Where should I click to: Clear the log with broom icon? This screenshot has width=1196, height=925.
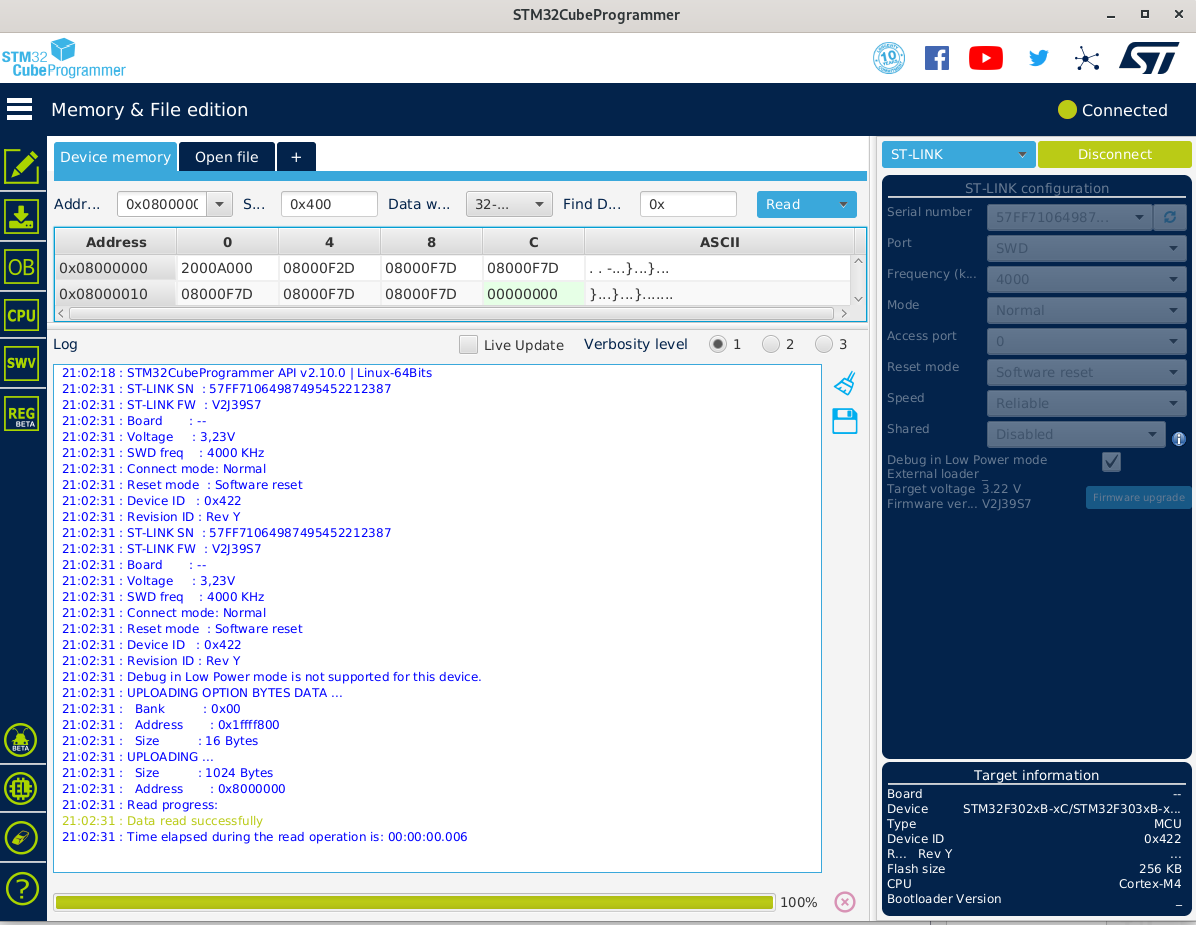[x=844, y=383]
